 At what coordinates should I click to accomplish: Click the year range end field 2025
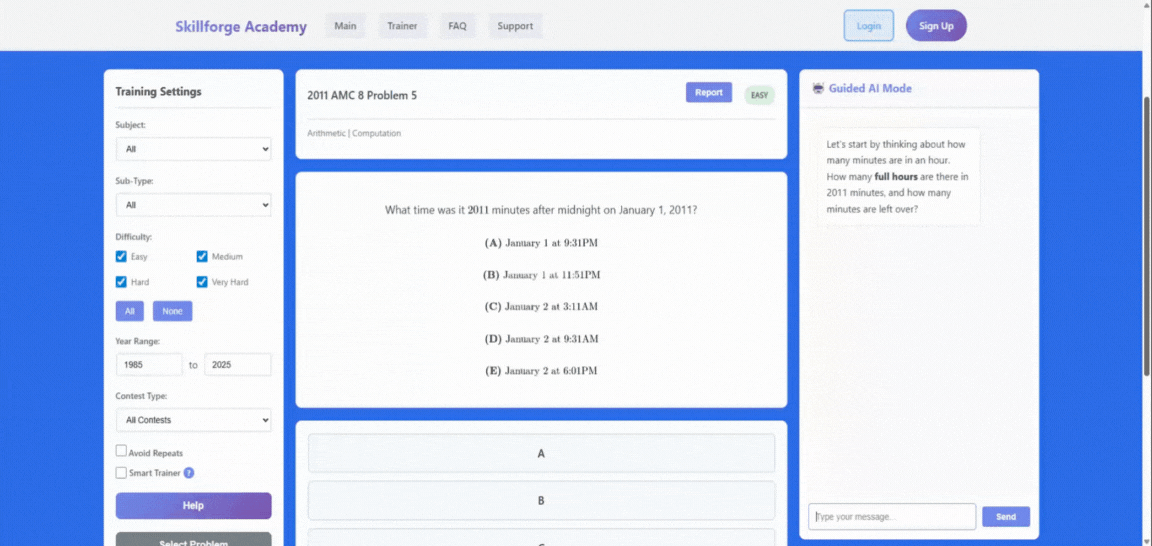237,364
